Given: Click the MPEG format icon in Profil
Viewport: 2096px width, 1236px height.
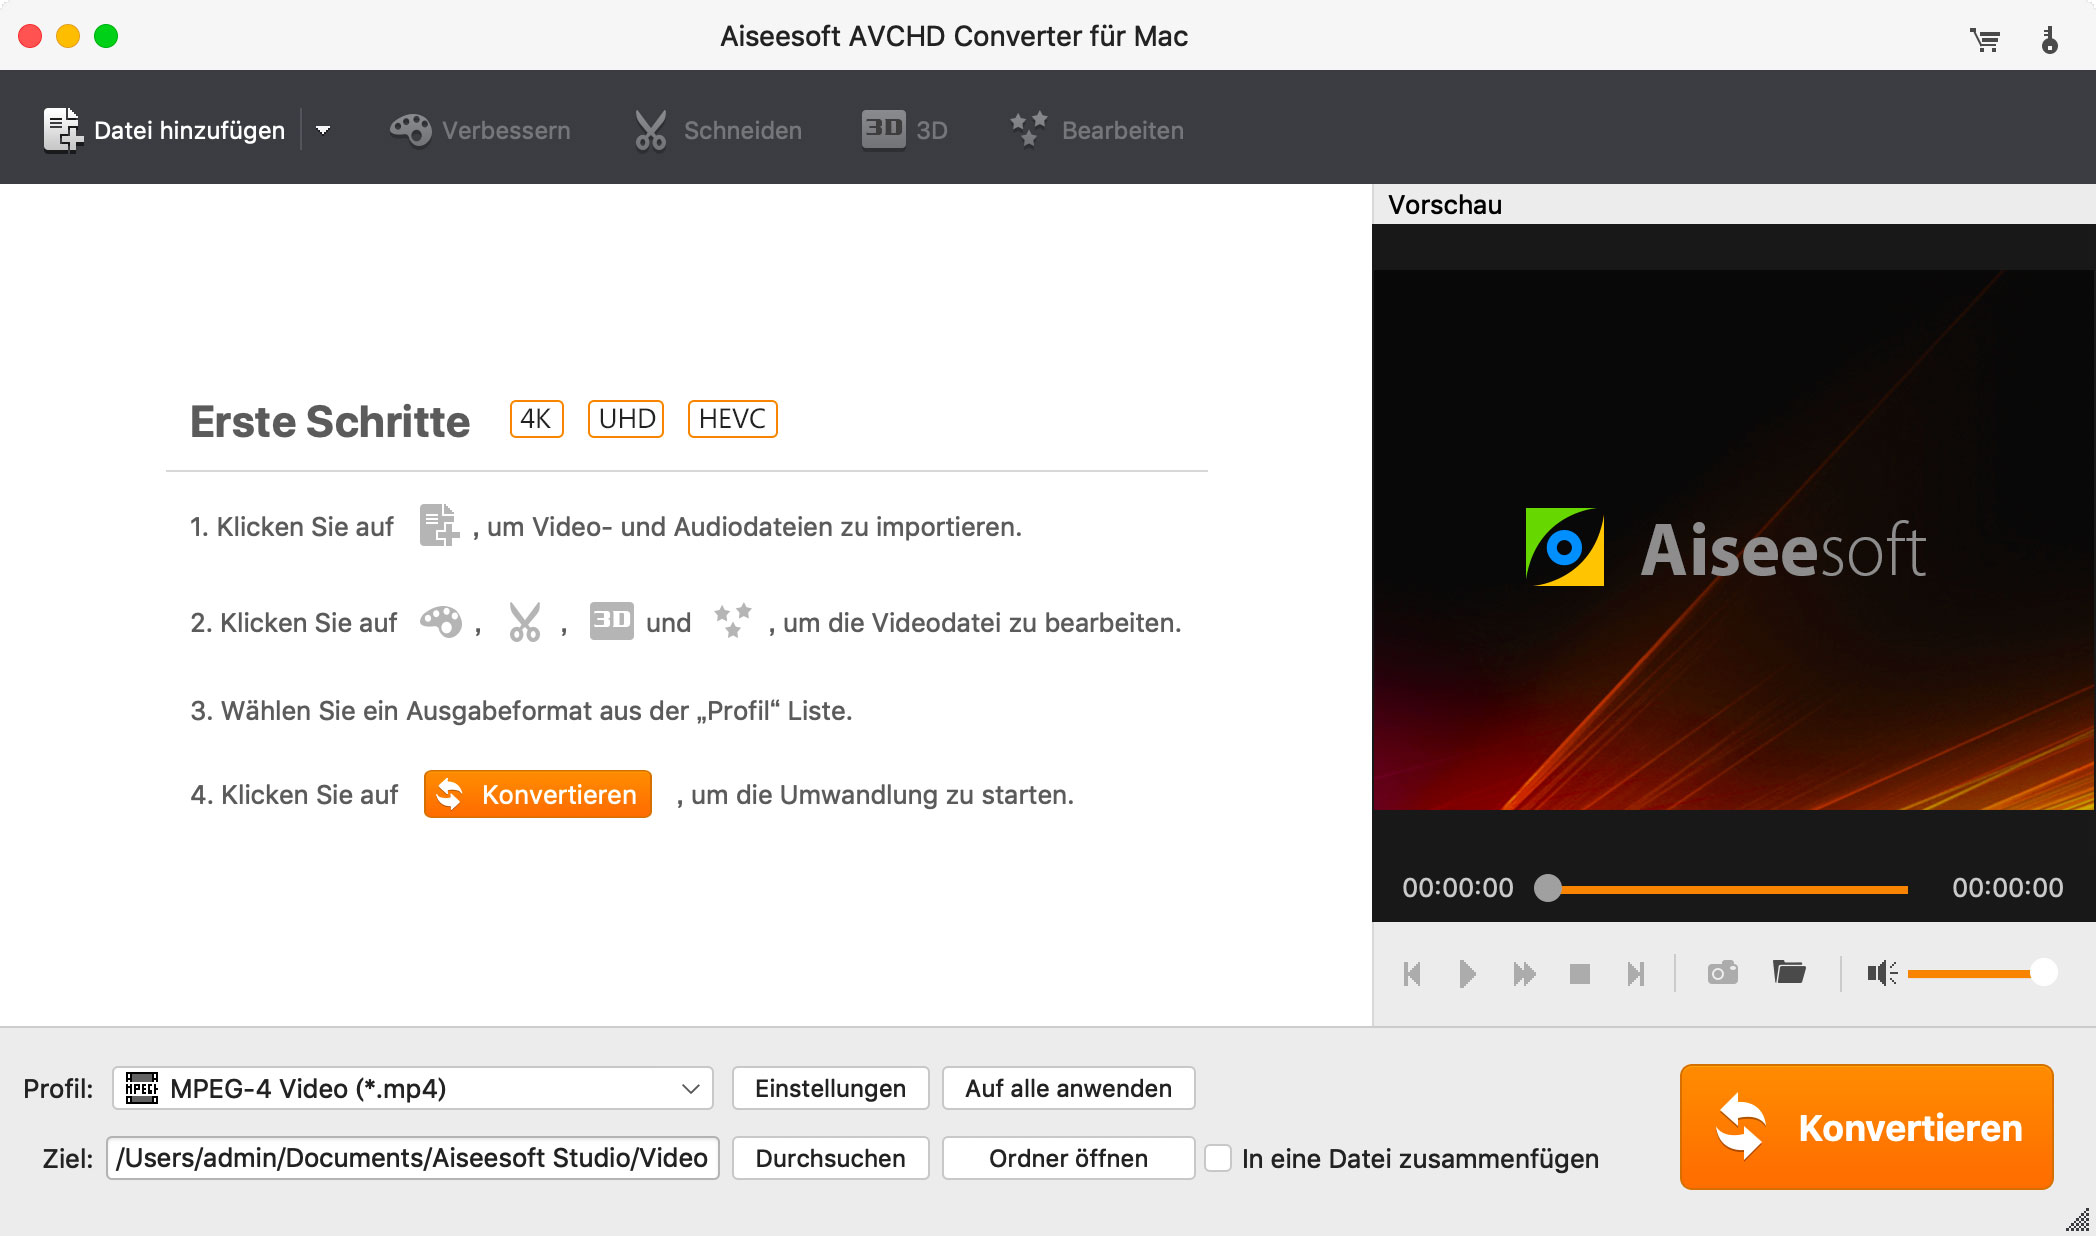Looking at the screenshot, I should tap(142, 1088).
